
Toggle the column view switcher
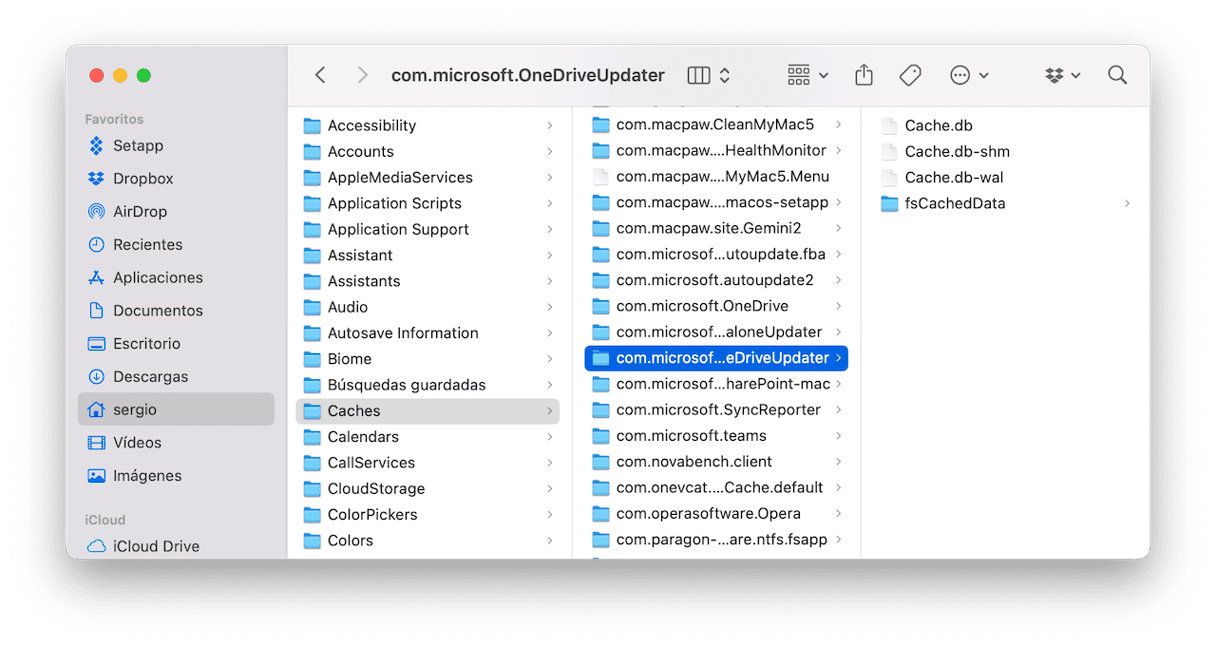(709, 76)
